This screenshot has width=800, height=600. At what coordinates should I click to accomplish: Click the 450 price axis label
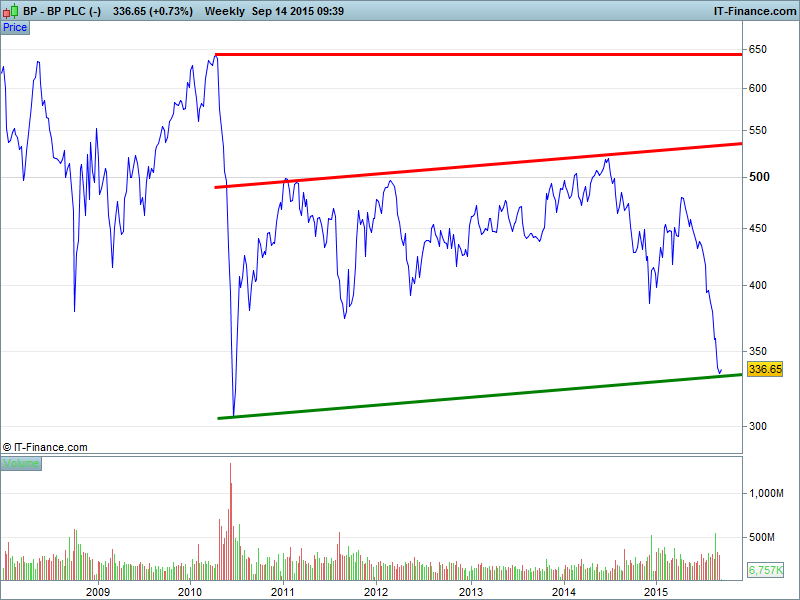pyautogui.click(x=757, y=229)
